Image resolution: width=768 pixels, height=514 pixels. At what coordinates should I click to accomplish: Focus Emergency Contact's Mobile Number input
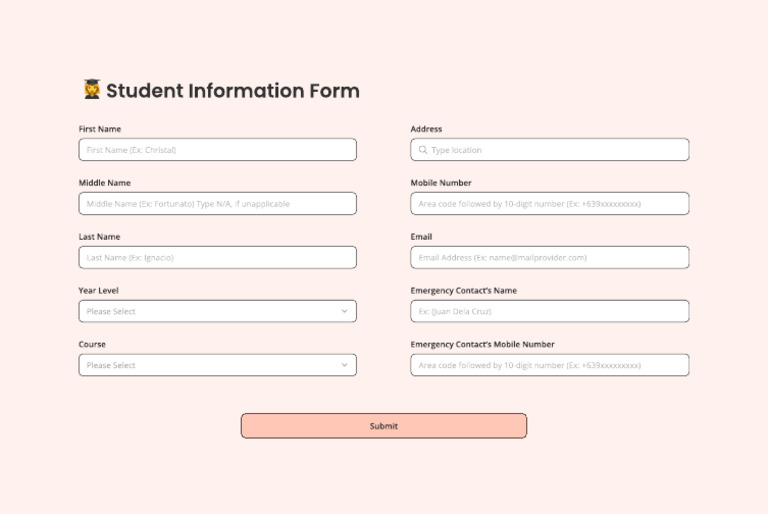pos(549,365)
